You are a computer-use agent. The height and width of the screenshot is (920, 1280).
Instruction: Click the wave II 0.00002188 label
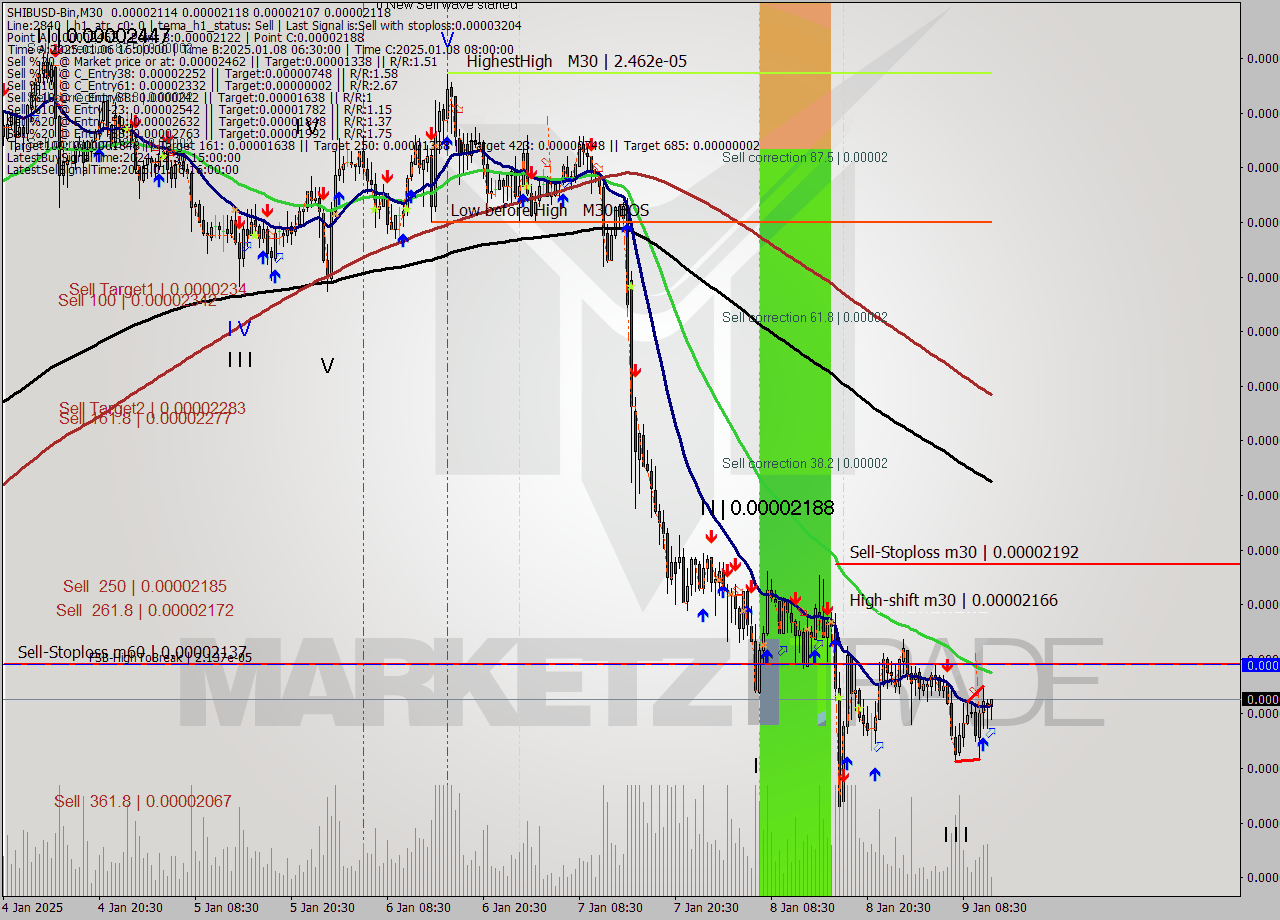click(767, 508)
